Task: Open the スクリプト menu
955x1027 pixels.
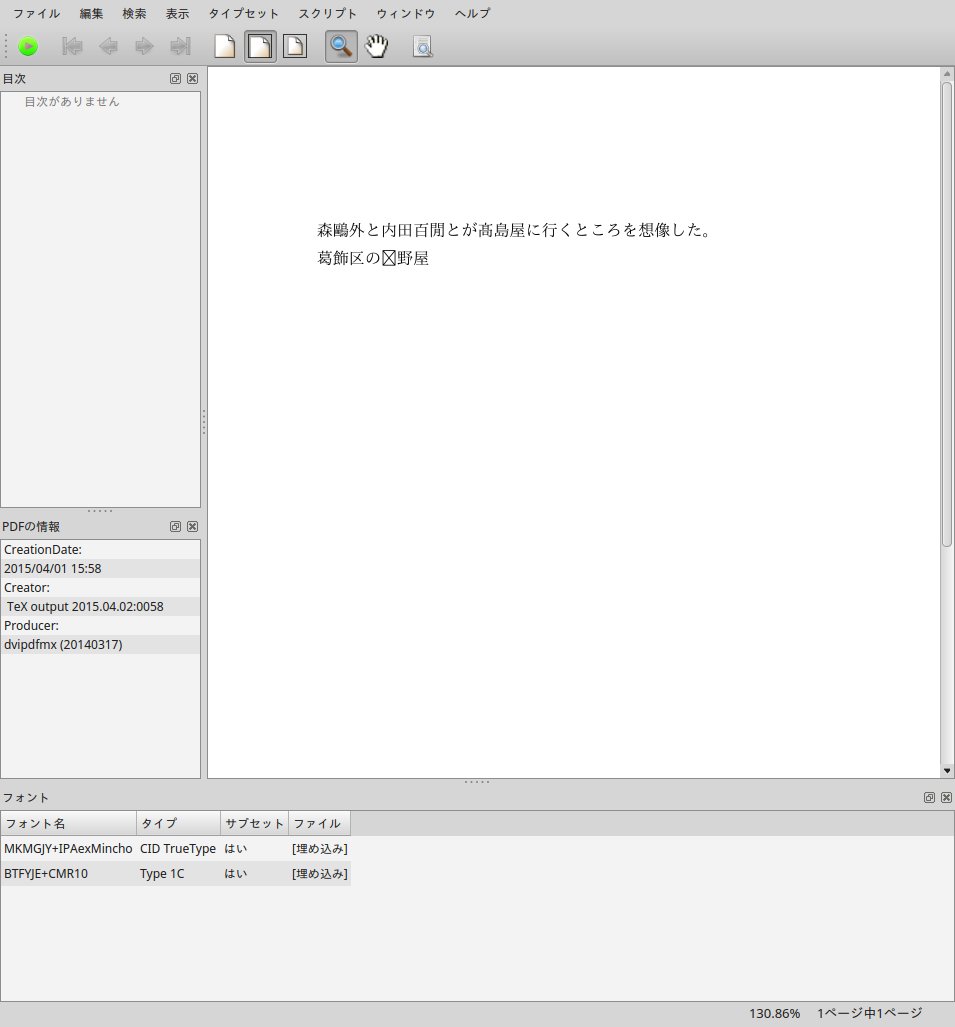Action: (328, 13)
